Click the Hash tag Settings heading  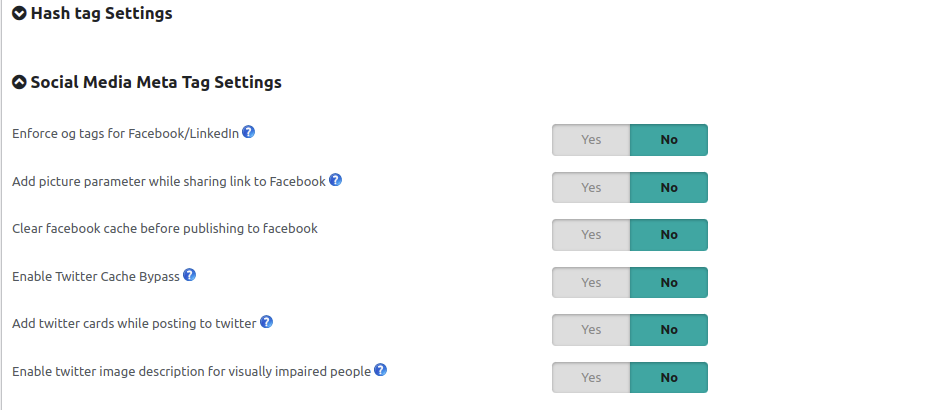(x=101, y=13)
